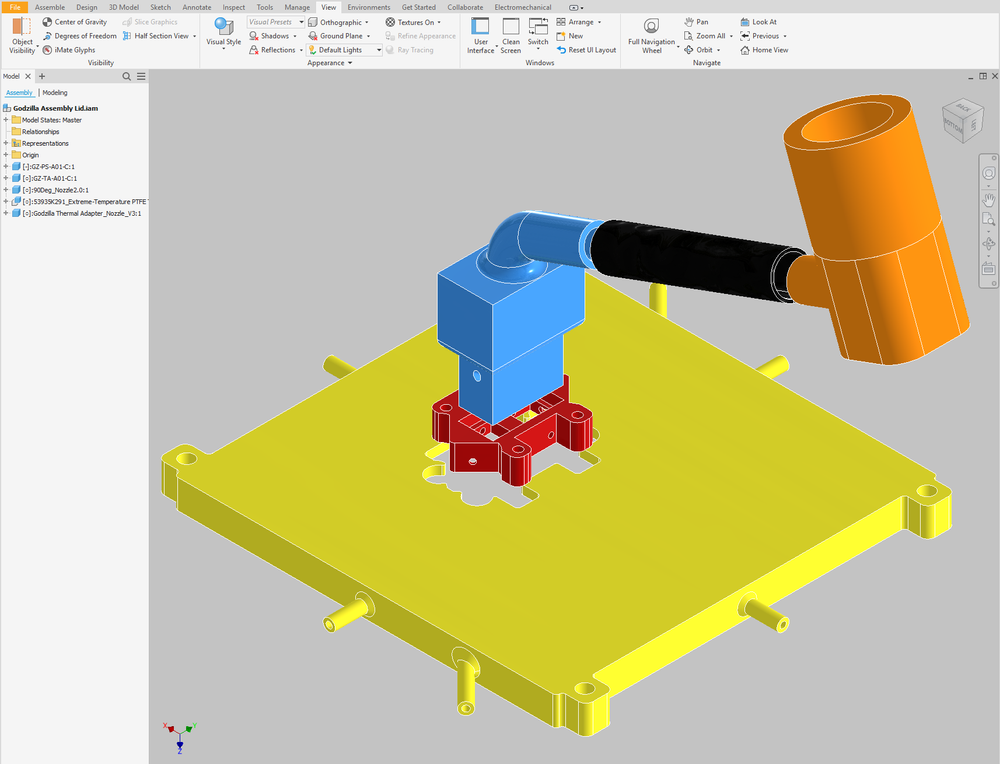Open the File menu
The width and height of the screenshot is (1000, 764).
(x=15, y=7)
